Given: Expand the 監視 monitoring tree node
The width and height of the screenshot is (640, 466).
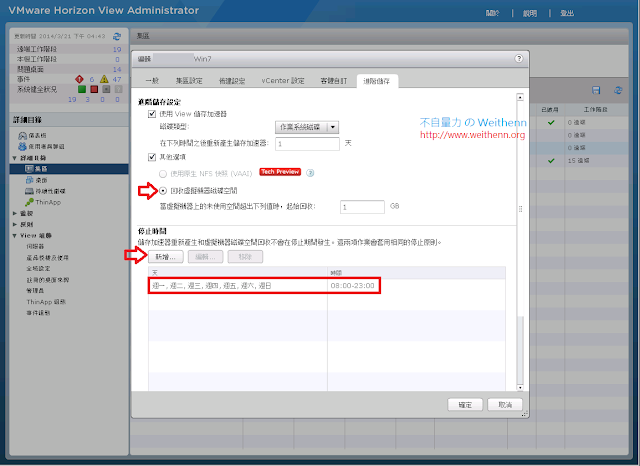Looking at the screenshot, I should (15, 213).
